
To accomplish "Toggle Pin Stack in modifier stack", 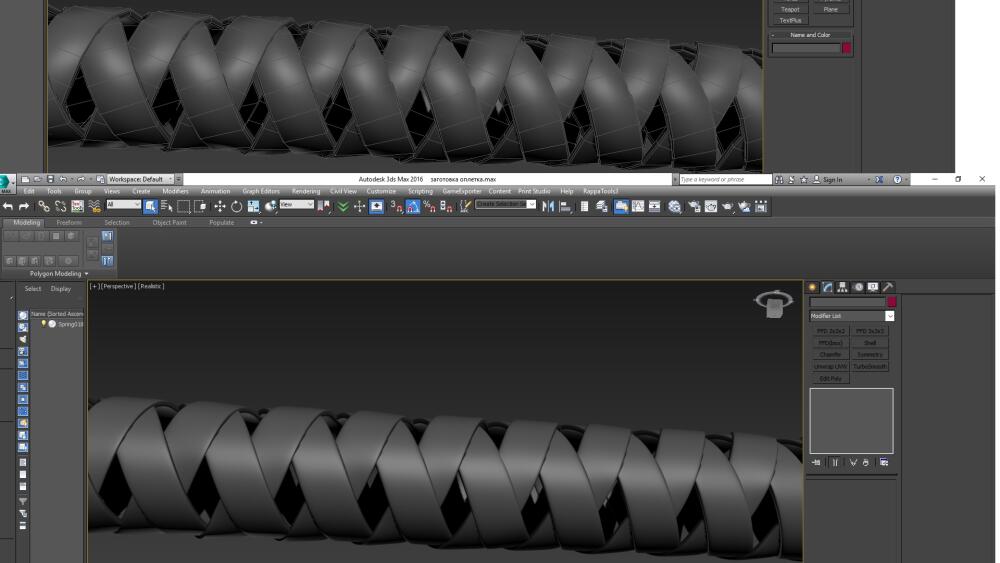I will click(816, 462).
